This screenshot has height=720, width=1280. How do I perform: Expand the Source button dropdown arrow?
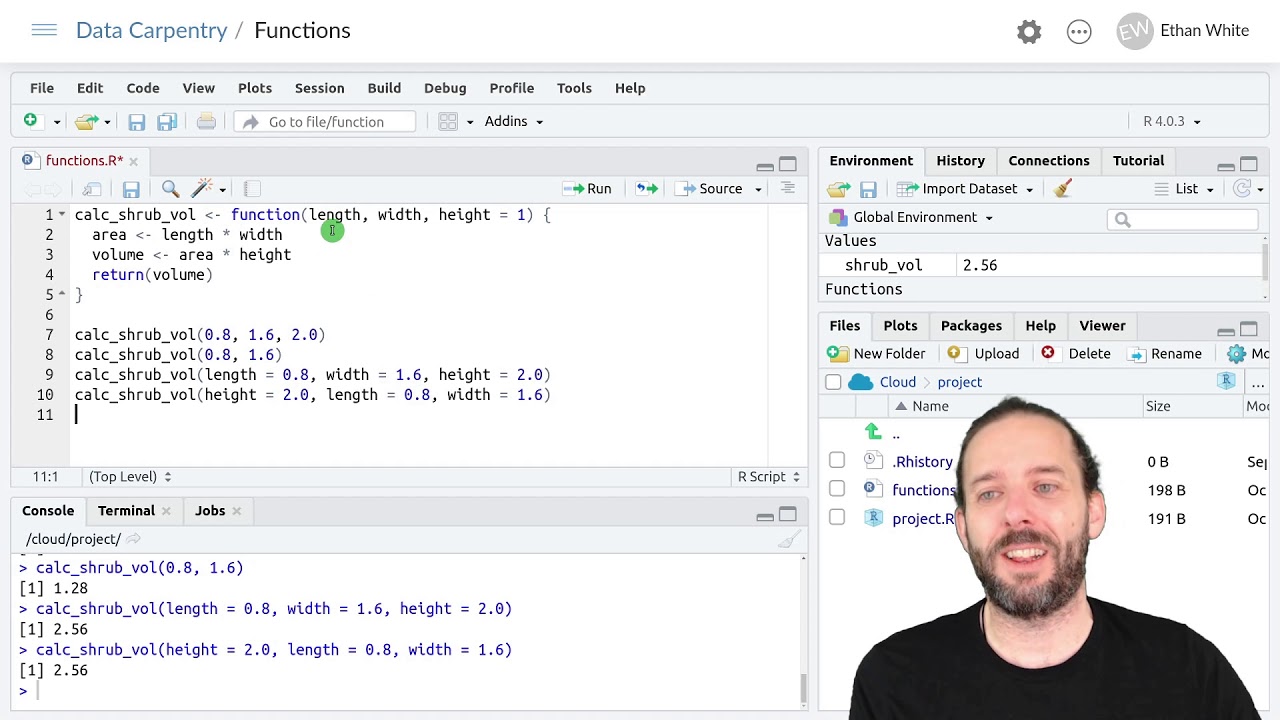click(x=758, y=189)
